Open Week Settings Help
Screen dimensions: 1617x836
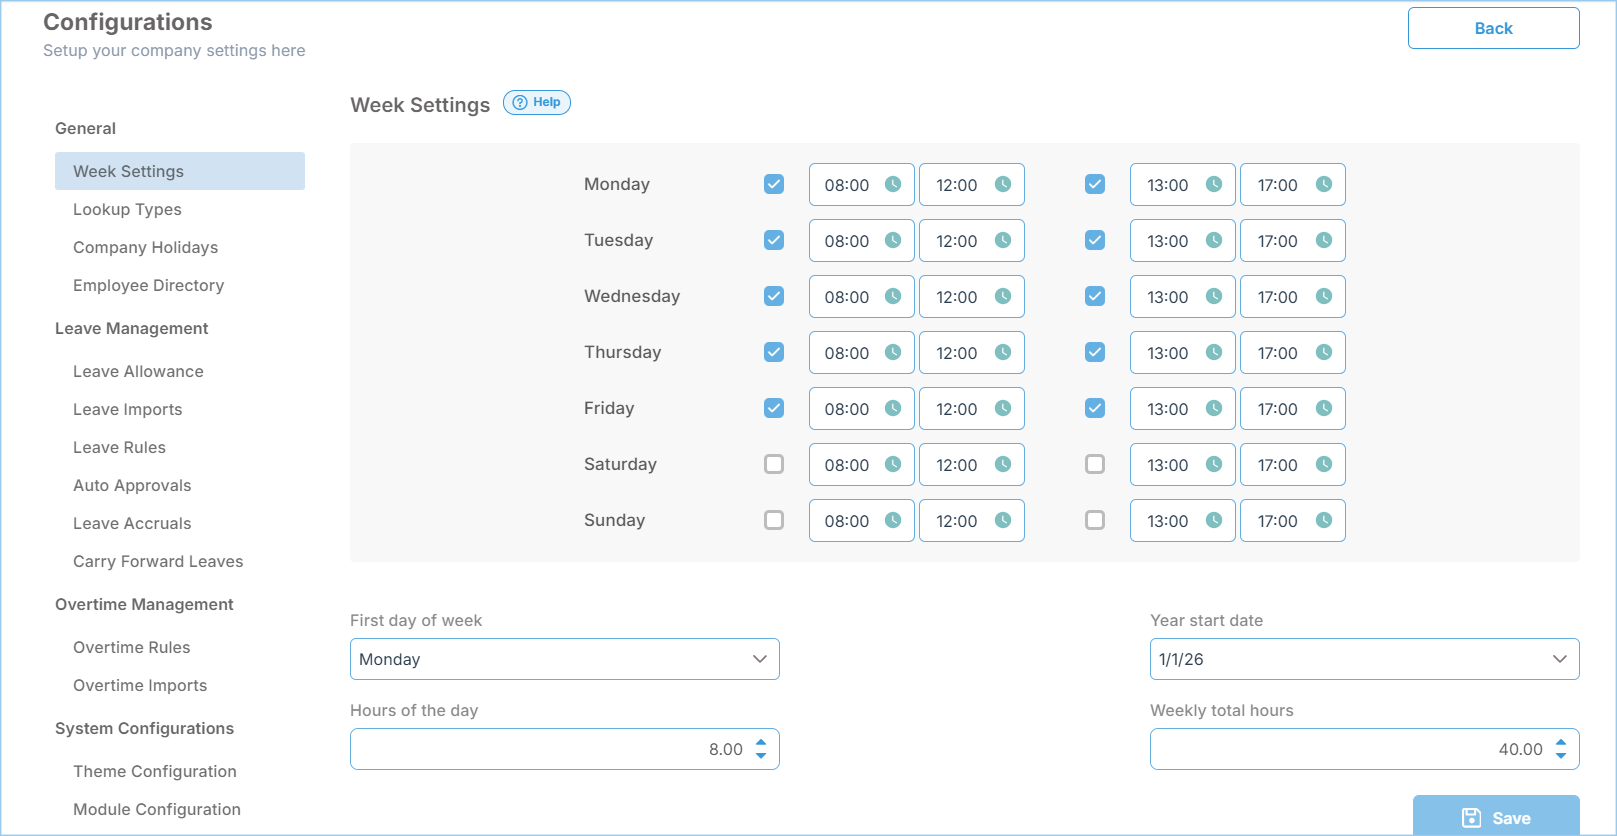pos(537,103)
